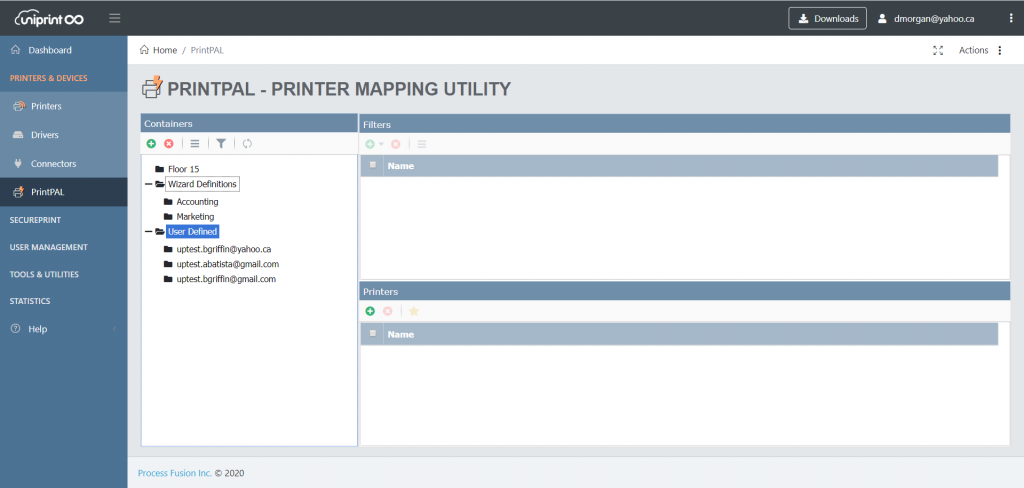The height and width of the screenshot is (488, 1024).
Task: Add a printer with green plus icon
Action: [x=370, y=312]
